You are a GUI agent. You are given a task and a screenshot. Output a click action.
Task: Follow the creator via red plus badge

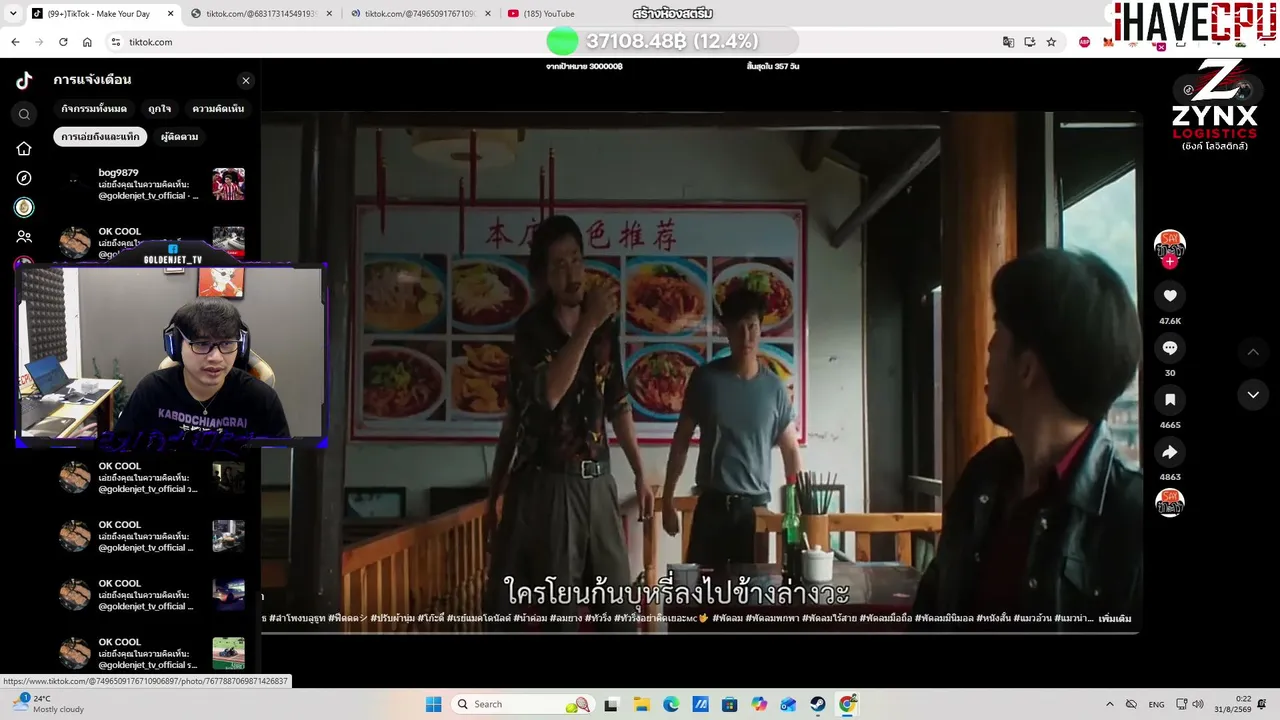(1170, 262)
